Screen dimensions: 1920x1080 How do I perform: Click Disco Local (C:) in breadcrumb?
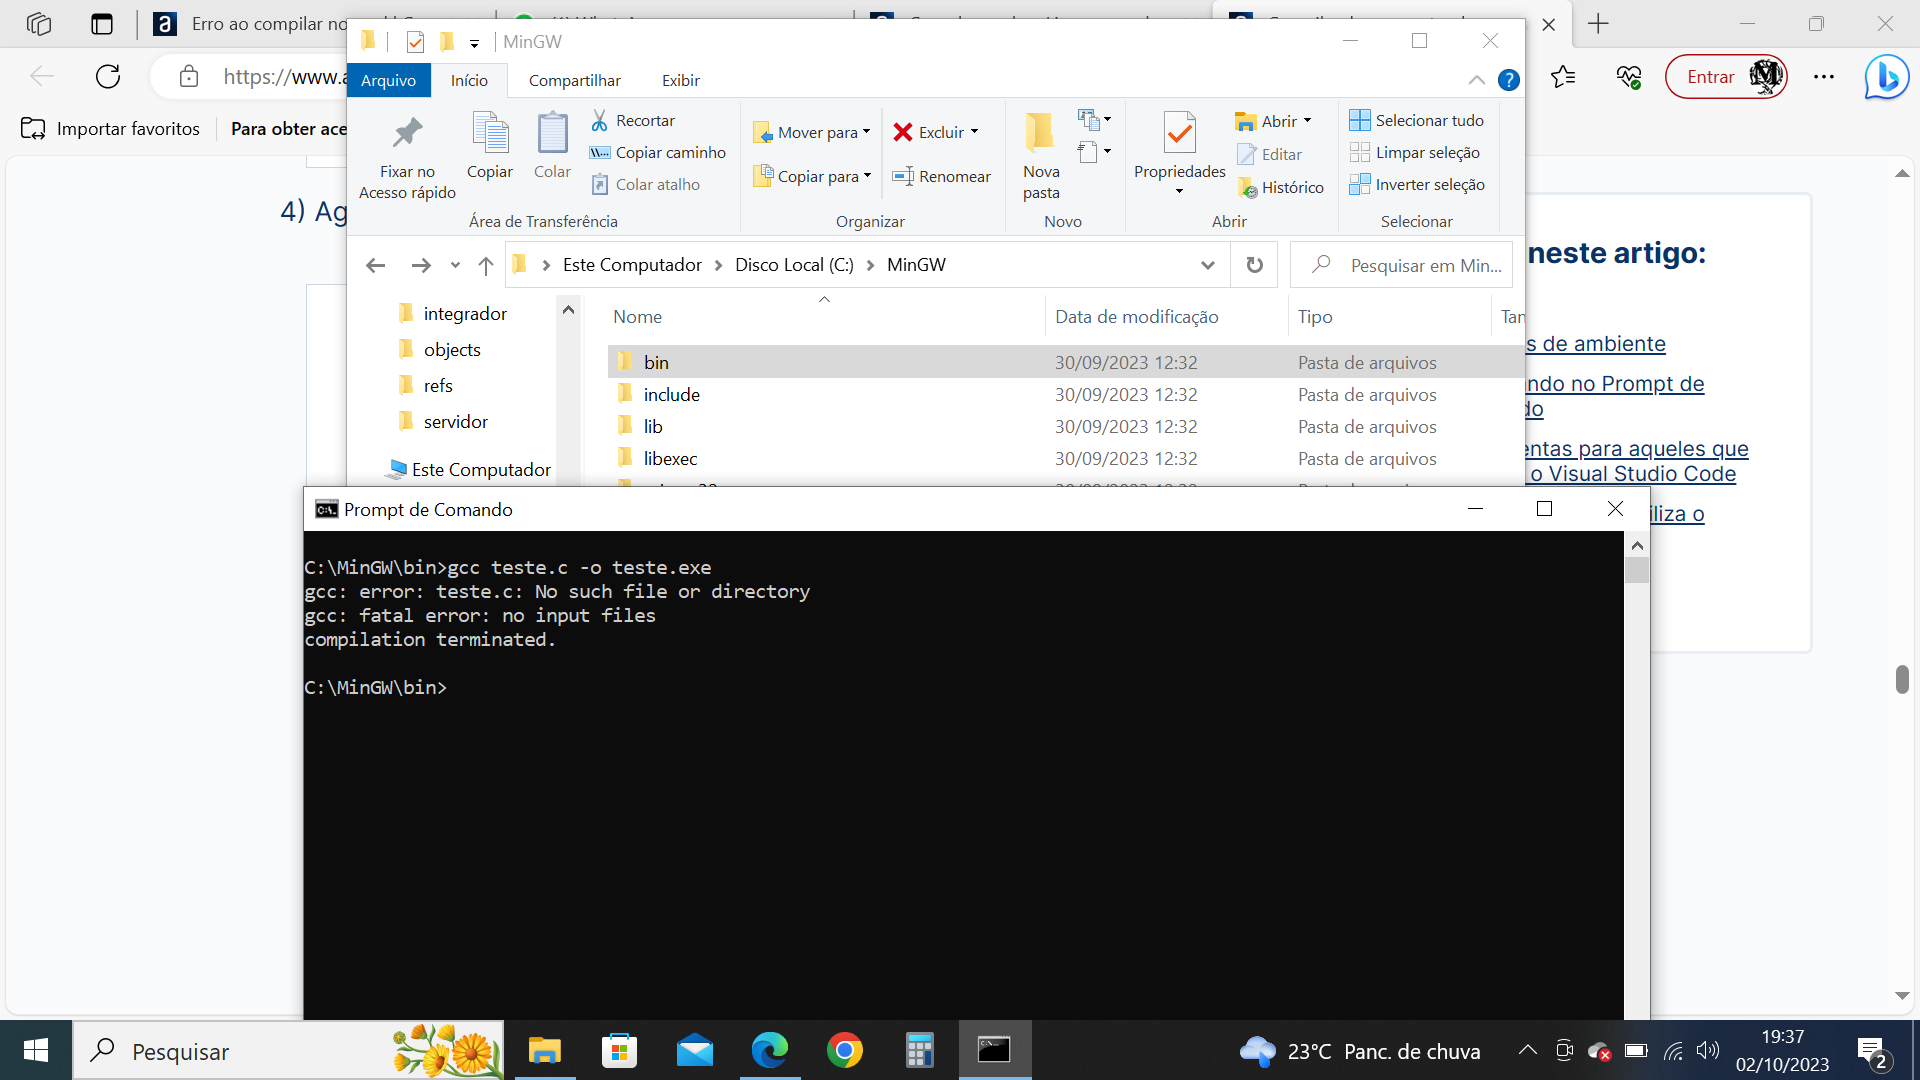pyautogui.click(x=794, y=265)
